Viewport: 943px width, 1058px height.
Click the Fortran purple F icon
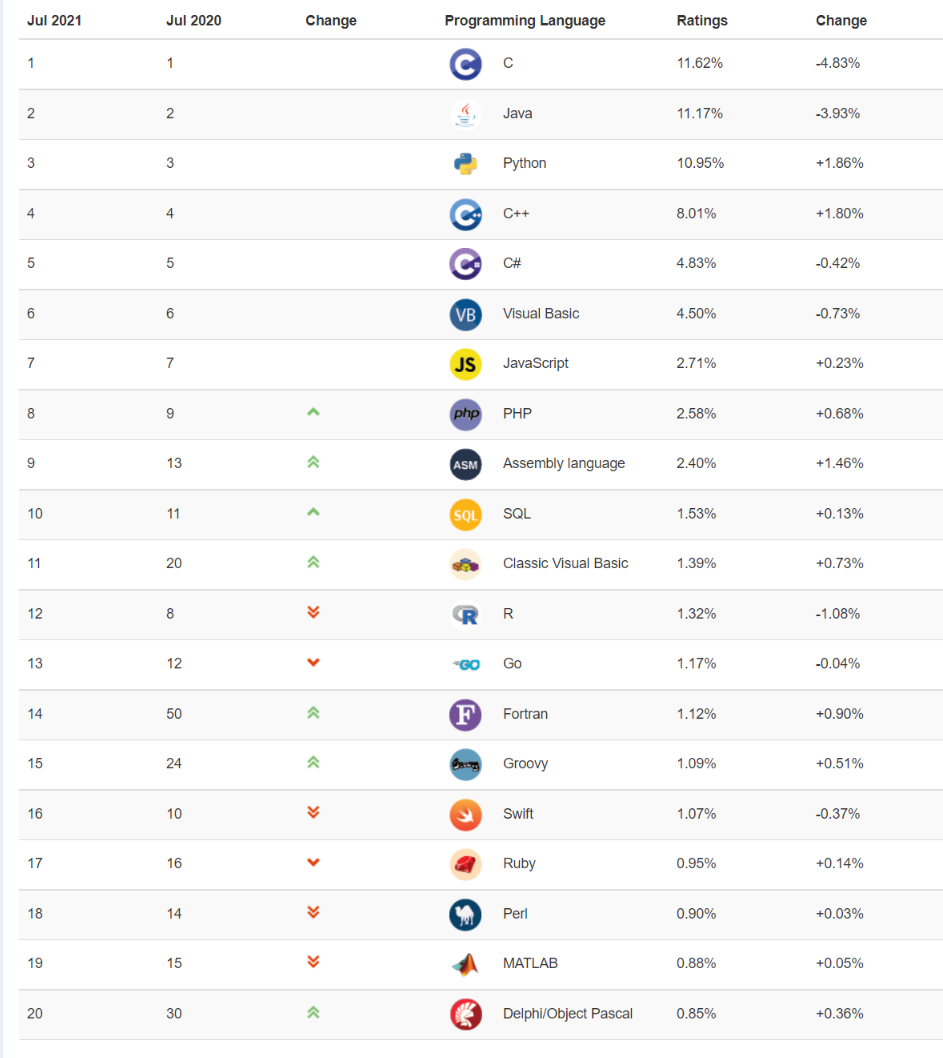tap(465, 714)
